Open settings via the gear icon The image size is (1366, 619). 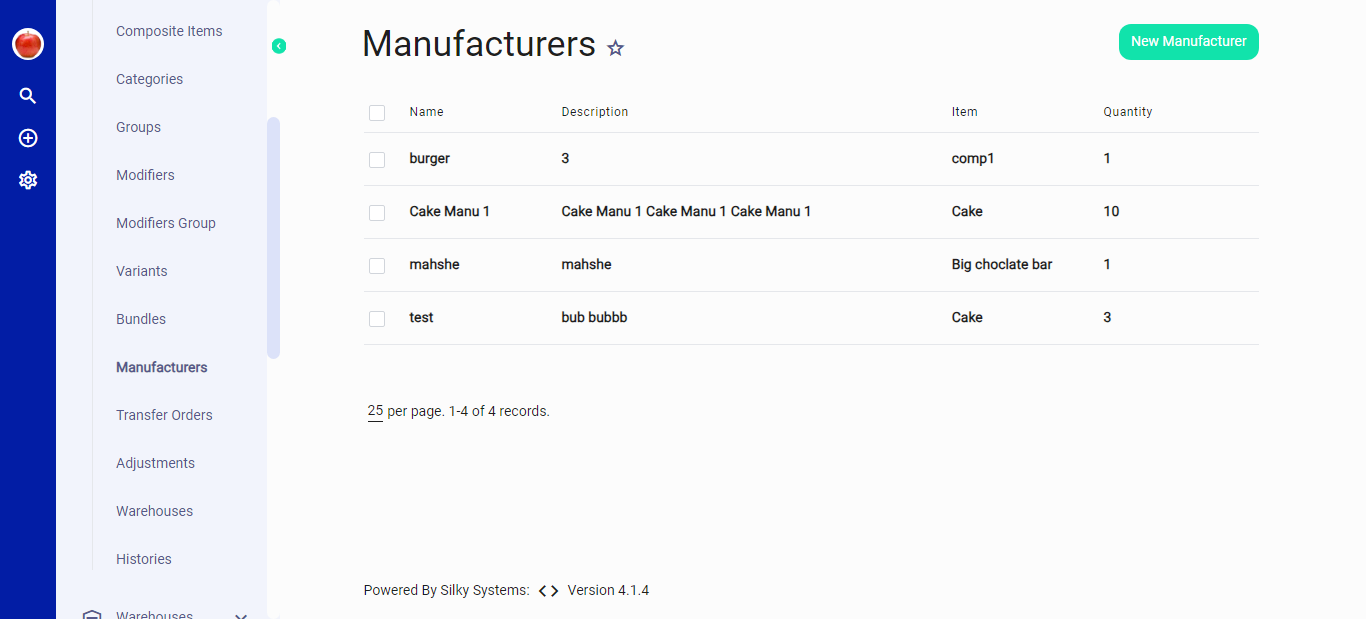tap(27, 180)
